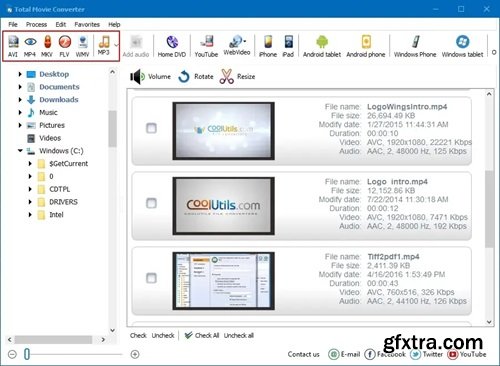Image resolution: width=500 pixels, height=366 pixels.
Task: Check the LogoWingsIntro.mp4 checkbox
Action: point(151,128)
